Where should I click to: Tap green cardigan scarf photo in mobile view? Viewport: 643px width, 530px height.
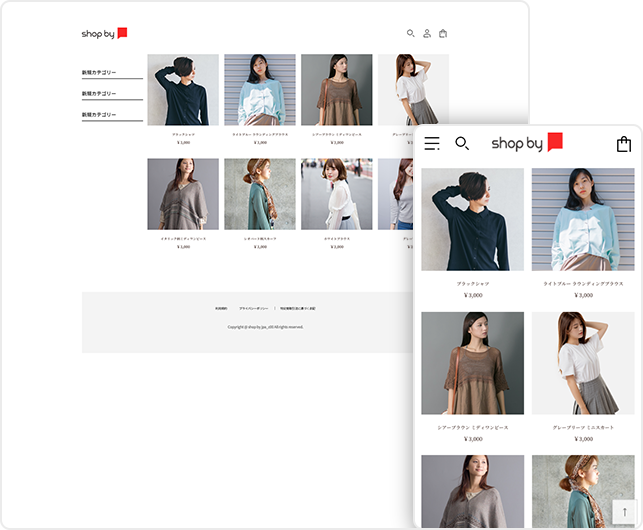(x=583, y=491)
